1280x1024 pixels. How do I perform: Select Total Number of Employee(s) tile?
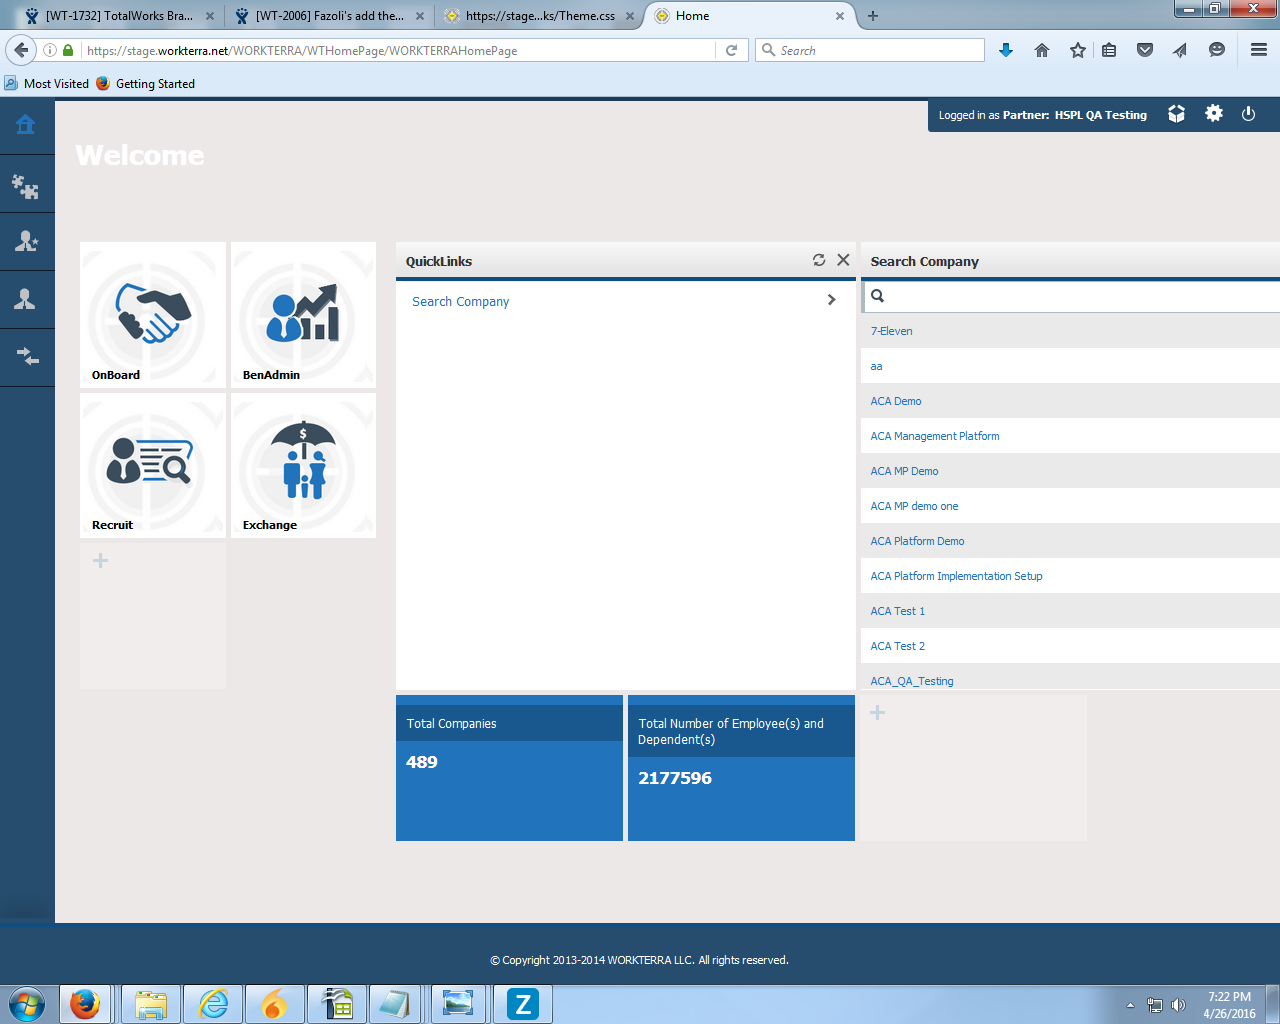(x=741, y=768)
